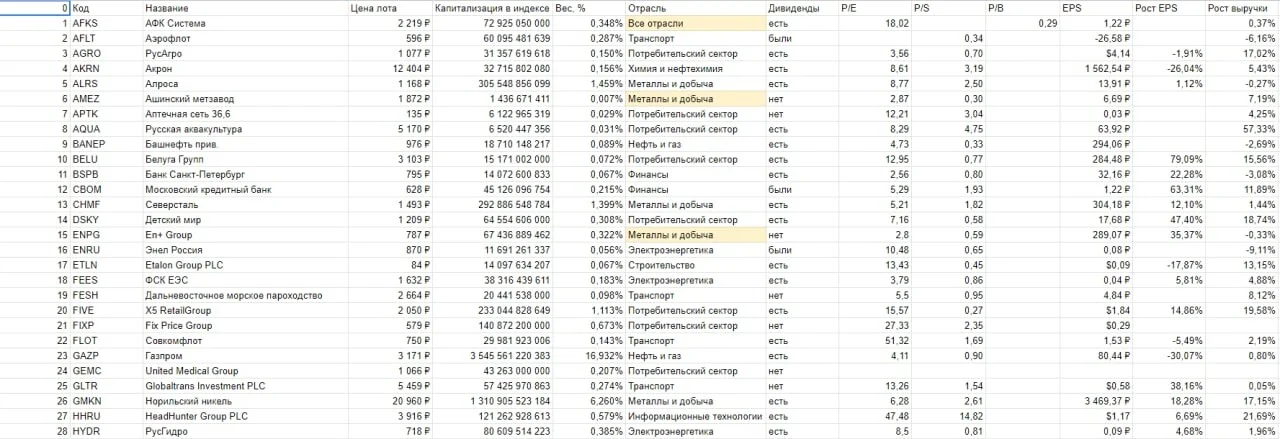Select the Отрасль column header
Viewport: 1280px width, 439px height.
tap(695, 7)
